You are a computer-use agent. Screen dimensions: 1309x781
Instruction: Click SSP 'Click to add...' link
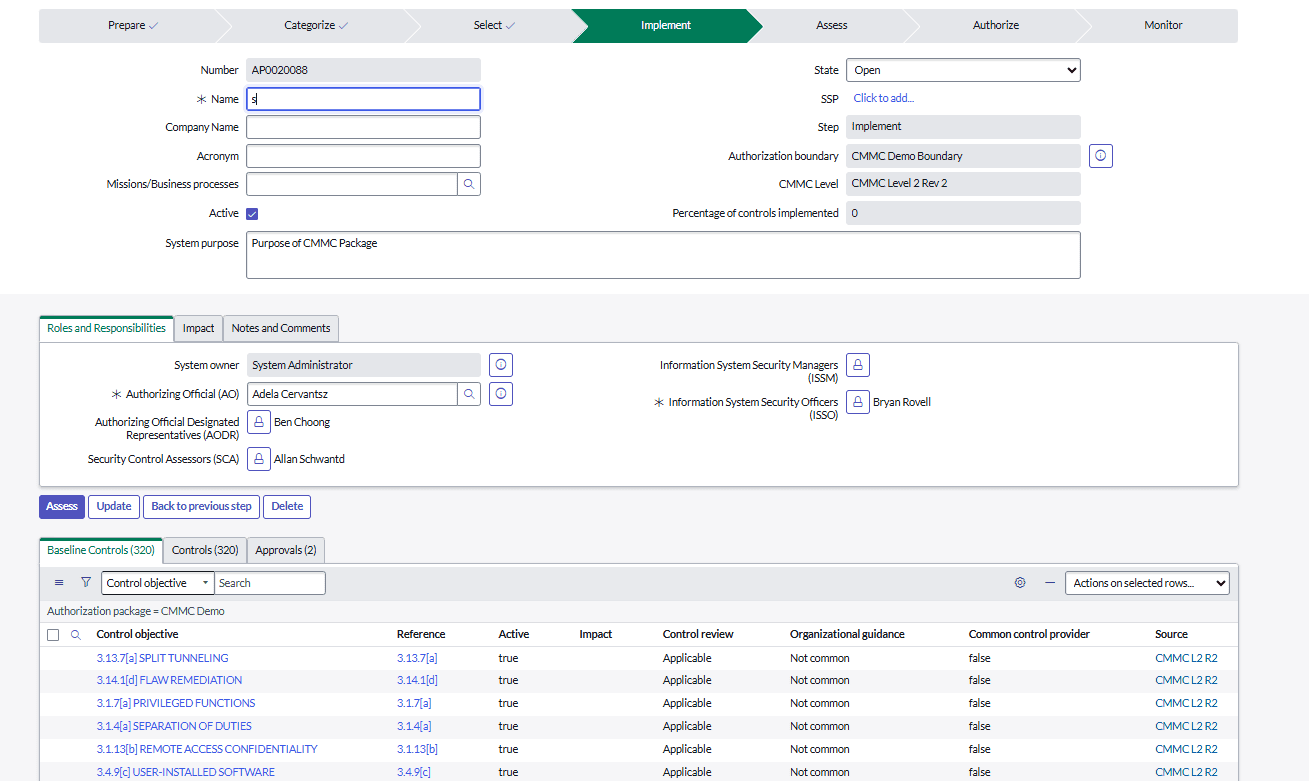point(884,98)
